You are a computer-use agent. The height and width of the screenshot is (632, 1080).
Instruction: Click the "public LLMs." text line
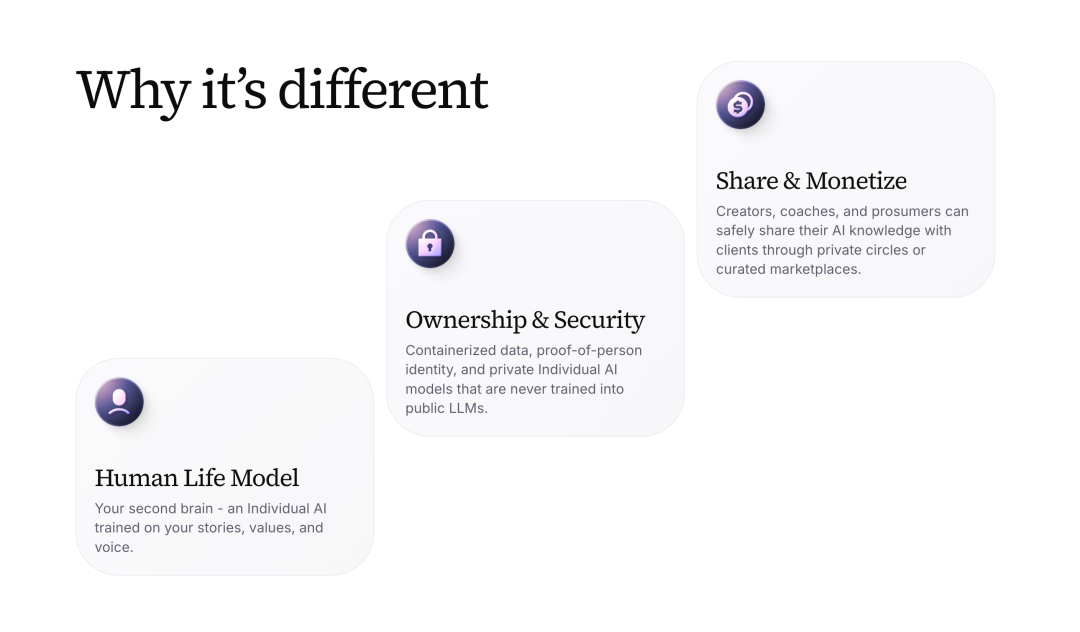446,408
